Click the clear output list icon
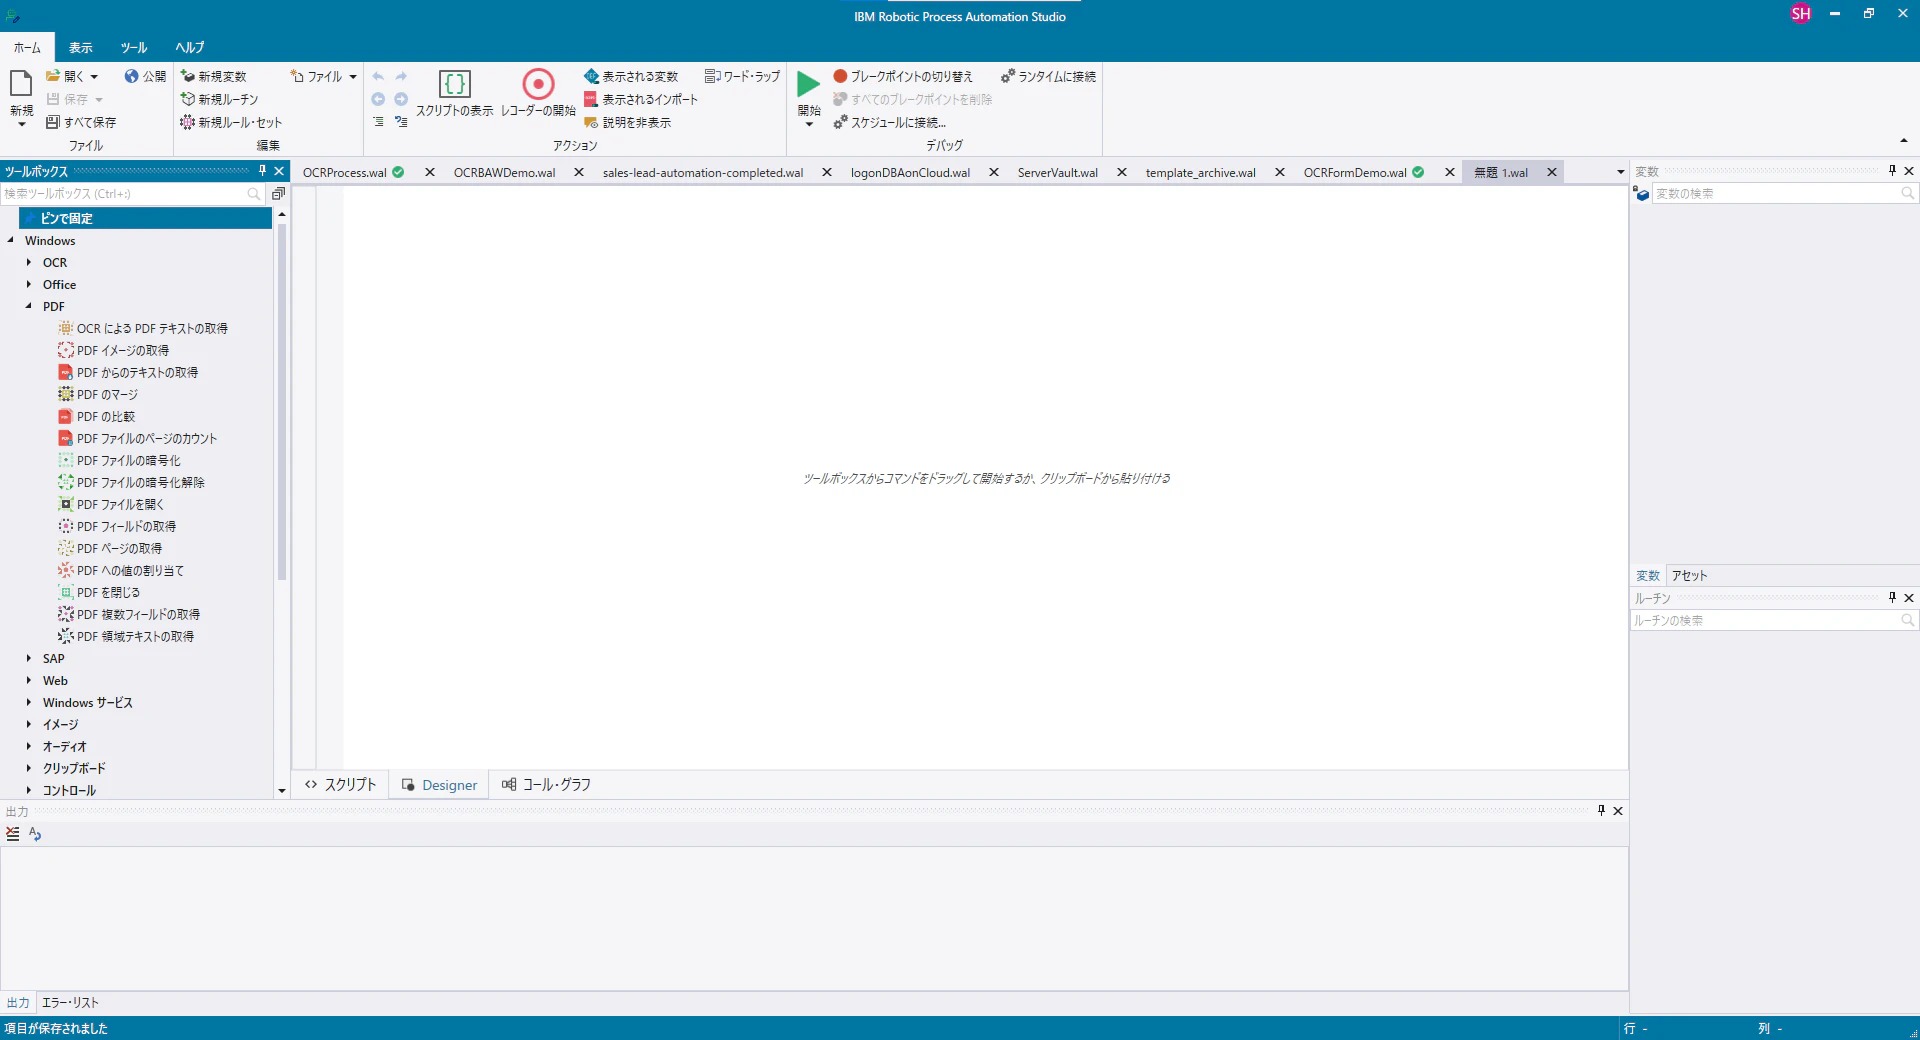This screenshot has height=1040, width=1920. click(13, 834)
